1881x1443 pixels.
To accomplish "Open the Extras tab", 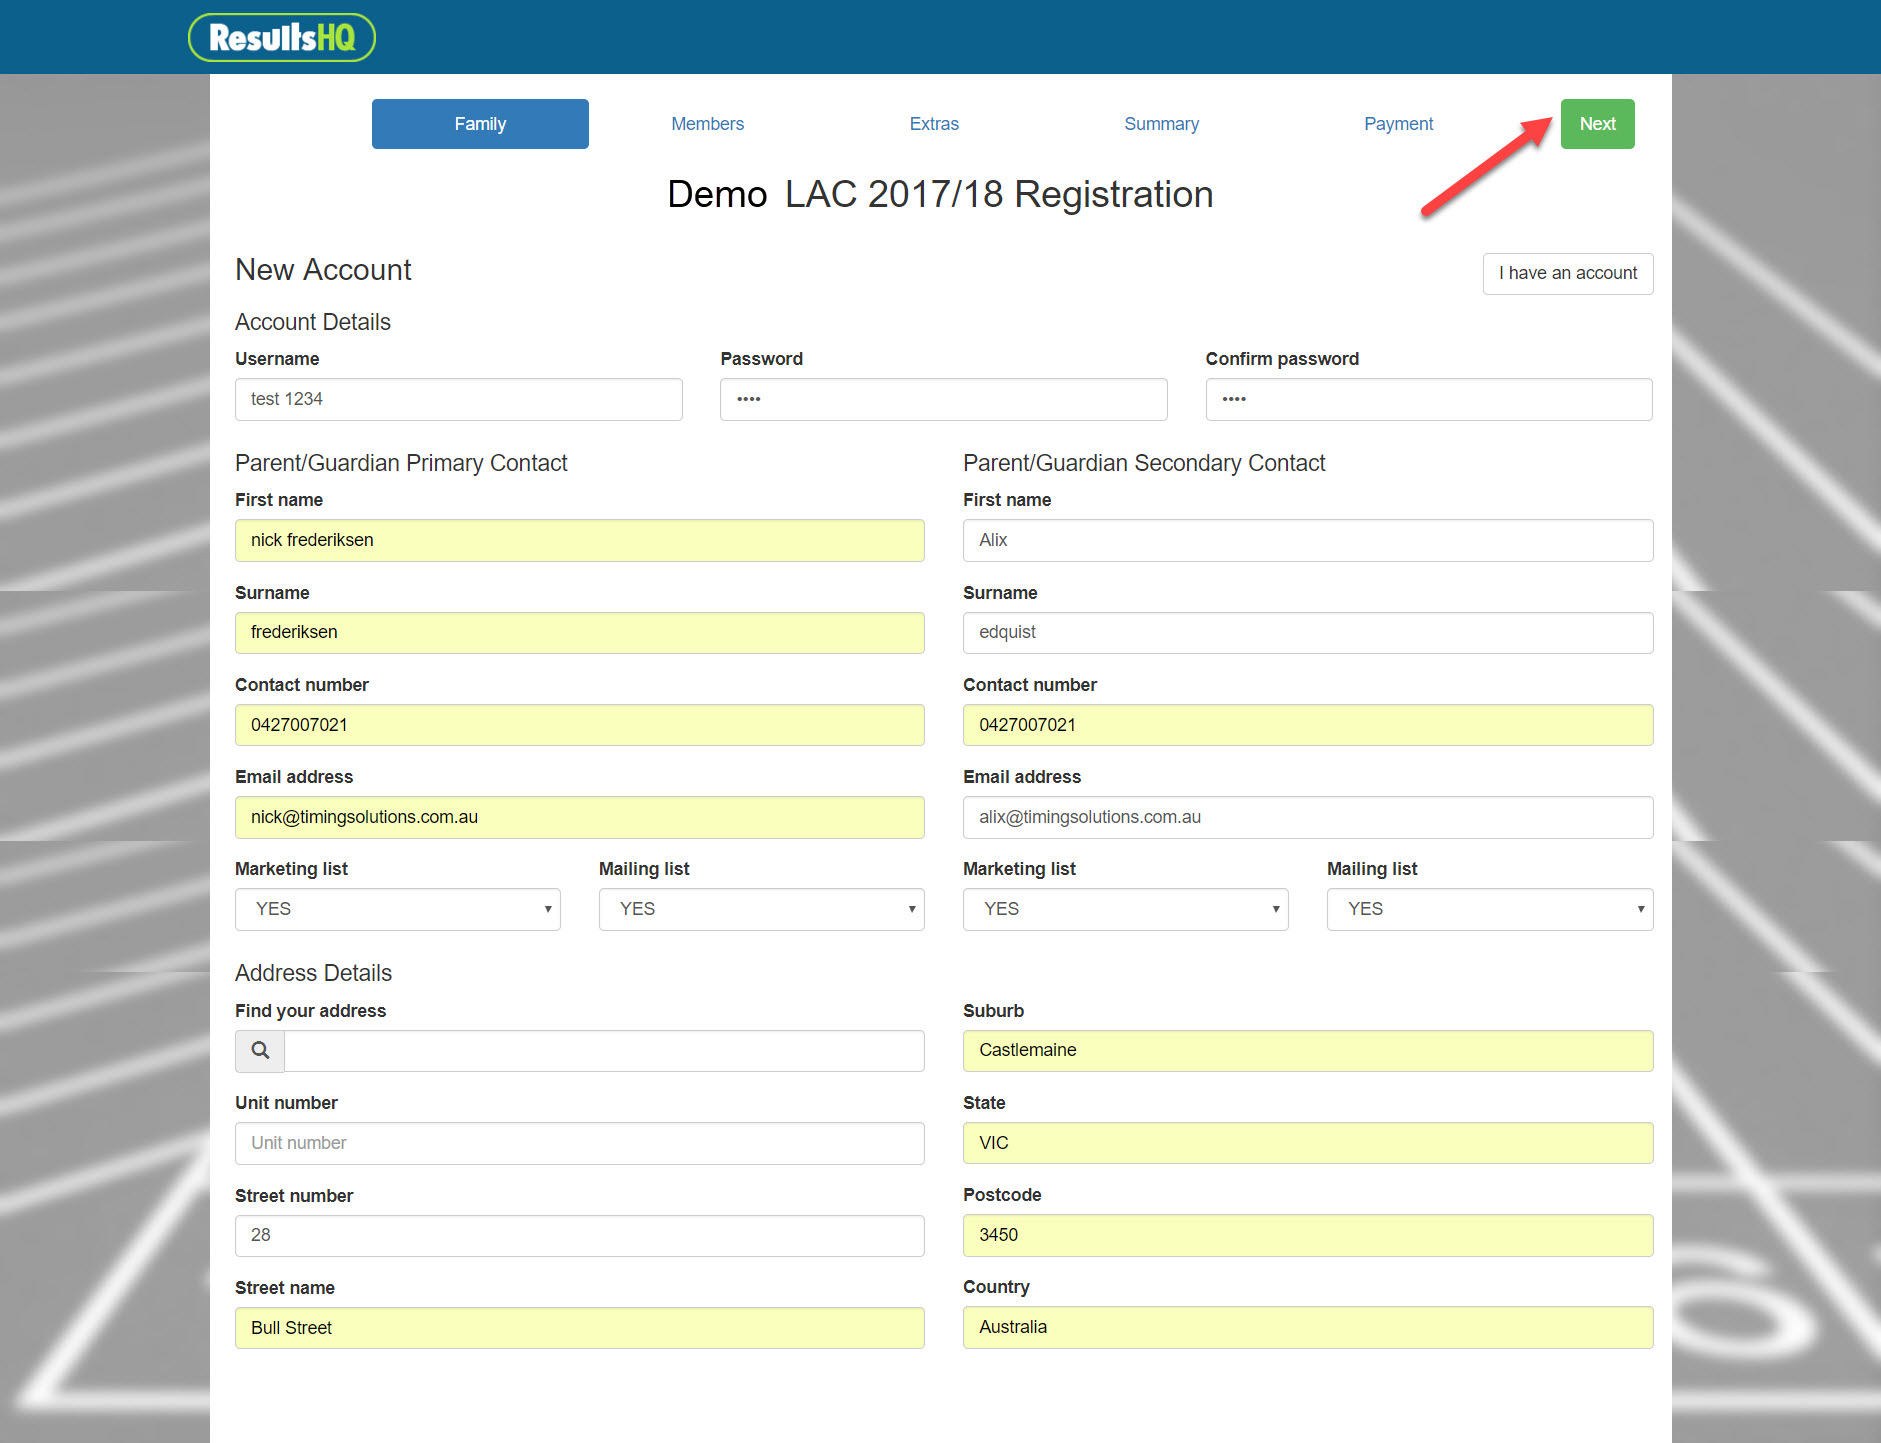I will [x=934, y=124].
